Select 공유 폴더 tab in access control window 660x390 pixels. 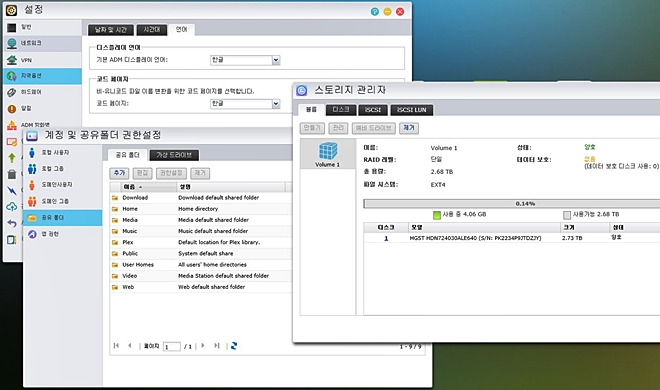coord(128,155)
